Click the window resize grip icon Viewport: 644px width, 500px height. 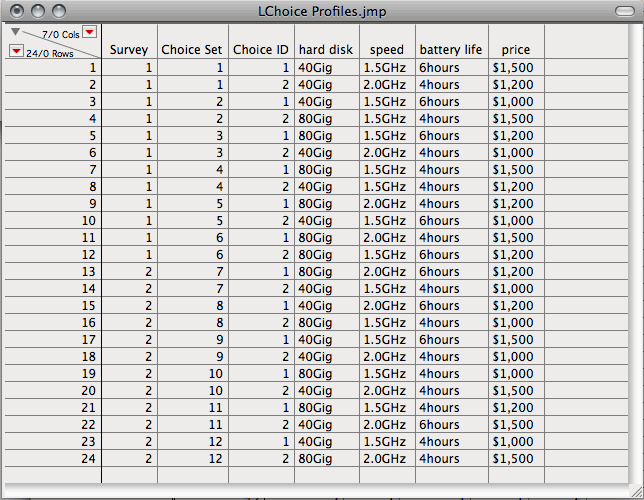(x=636, y=491)
